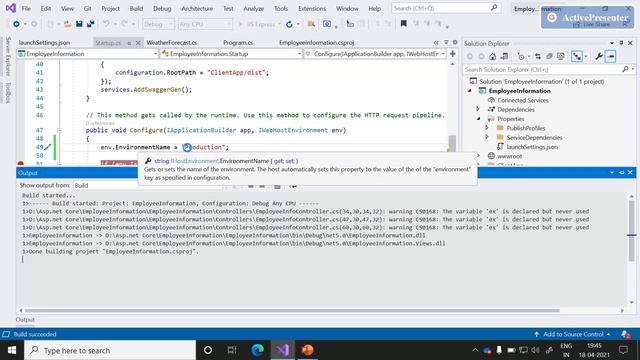Image resolution: width=640 pixels, height=360 pixels.
Task: Open the Configure member navigation dropdown
Action: (x=375, y=53)
